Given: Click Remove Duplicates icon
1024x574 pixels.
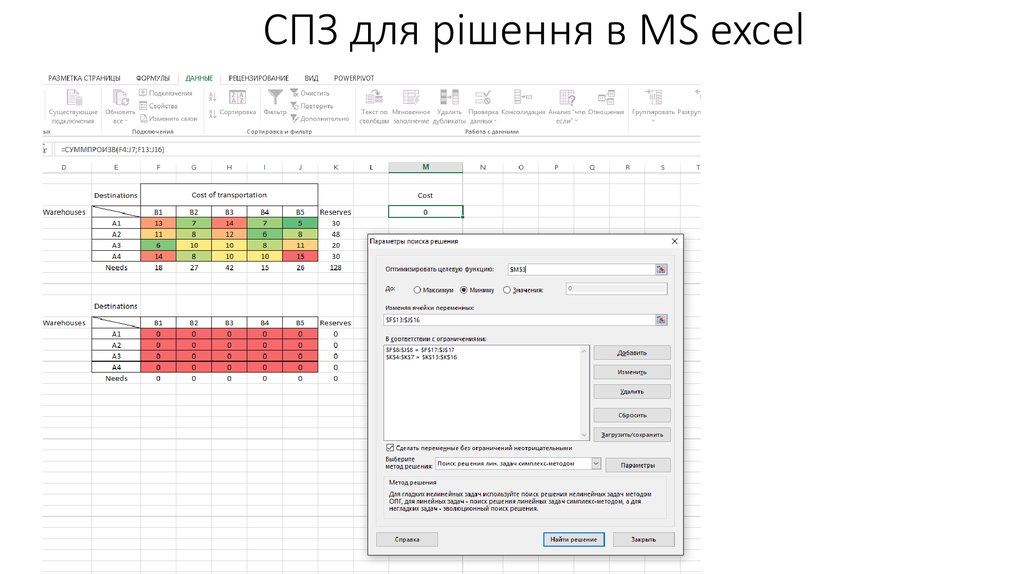Looking at the screenshot, I should point(449,98).
